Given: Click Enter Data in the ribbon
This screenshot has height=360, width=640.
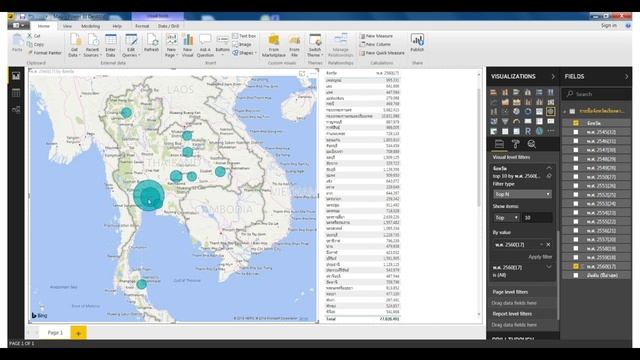Looking at the screenshot, I should pos(111,45).
